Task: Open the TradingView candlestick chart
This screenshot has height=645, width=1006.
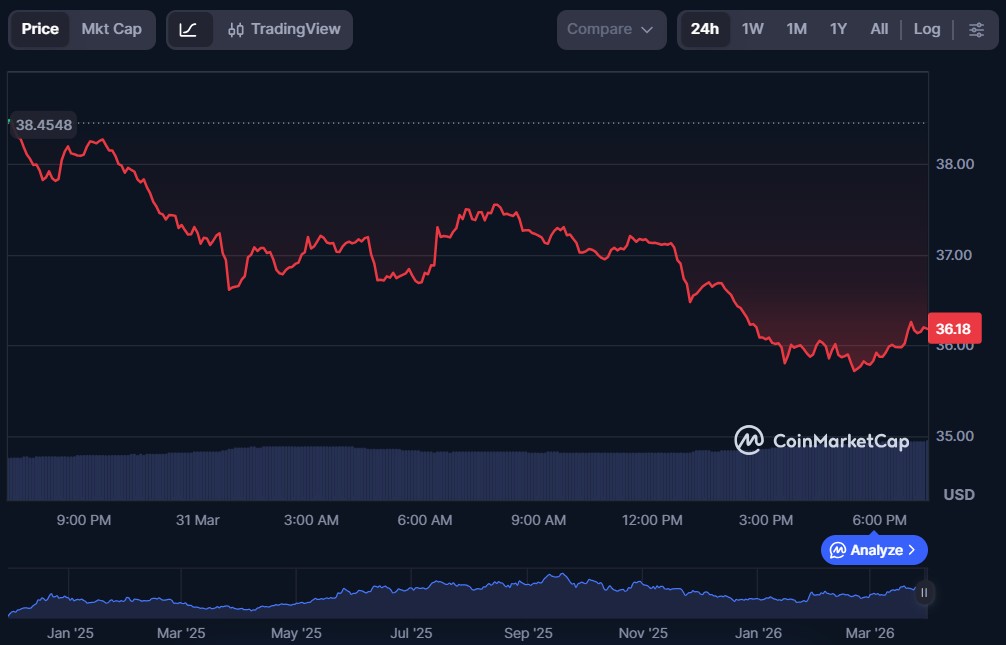Action: point(283,30)
